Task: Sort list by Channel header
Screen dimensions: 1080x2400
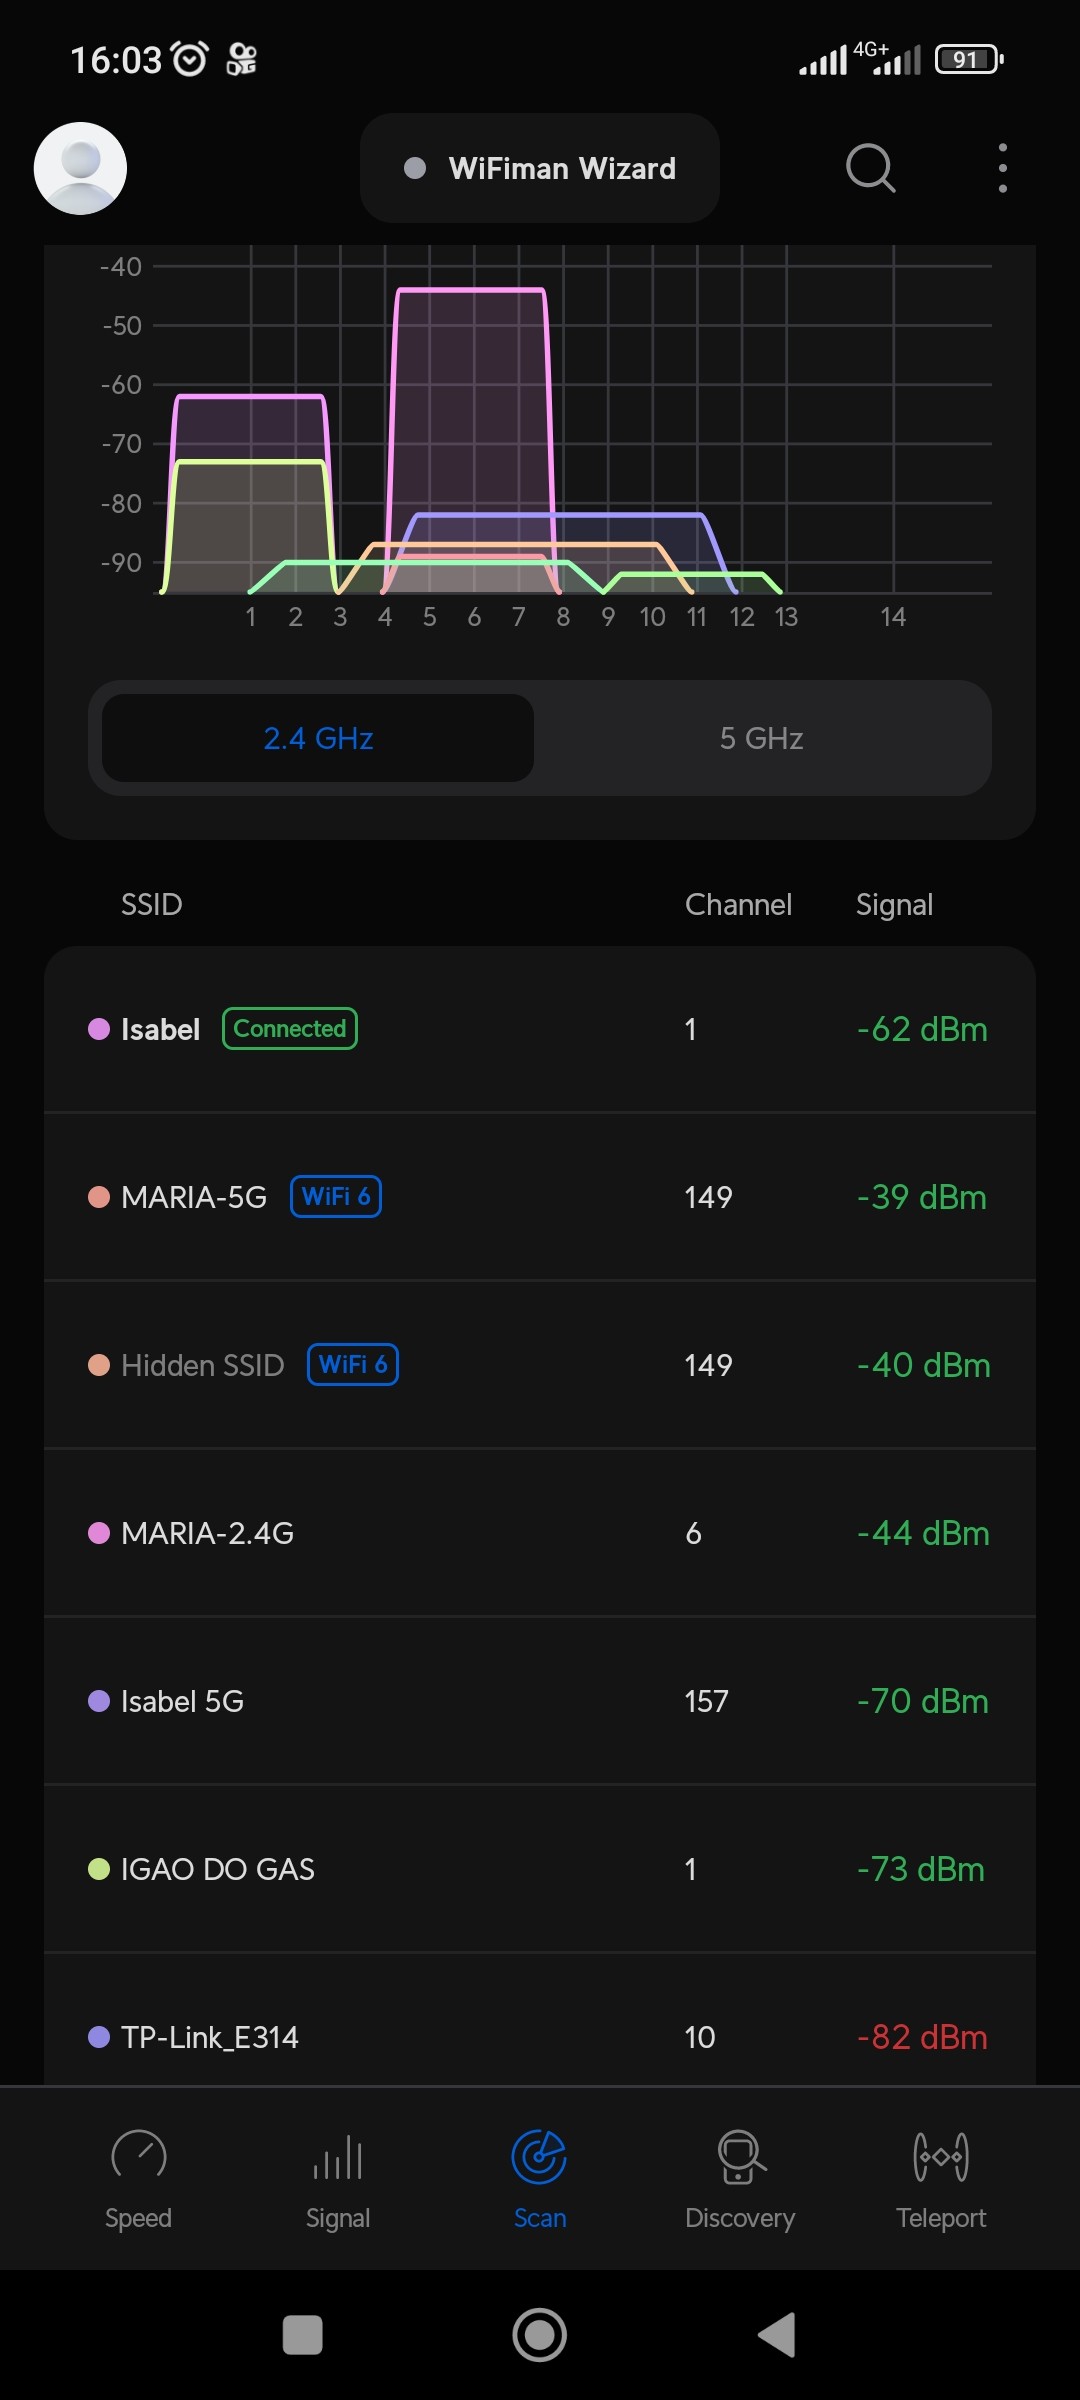Action: pyautogui.click(x=738, y=905)
